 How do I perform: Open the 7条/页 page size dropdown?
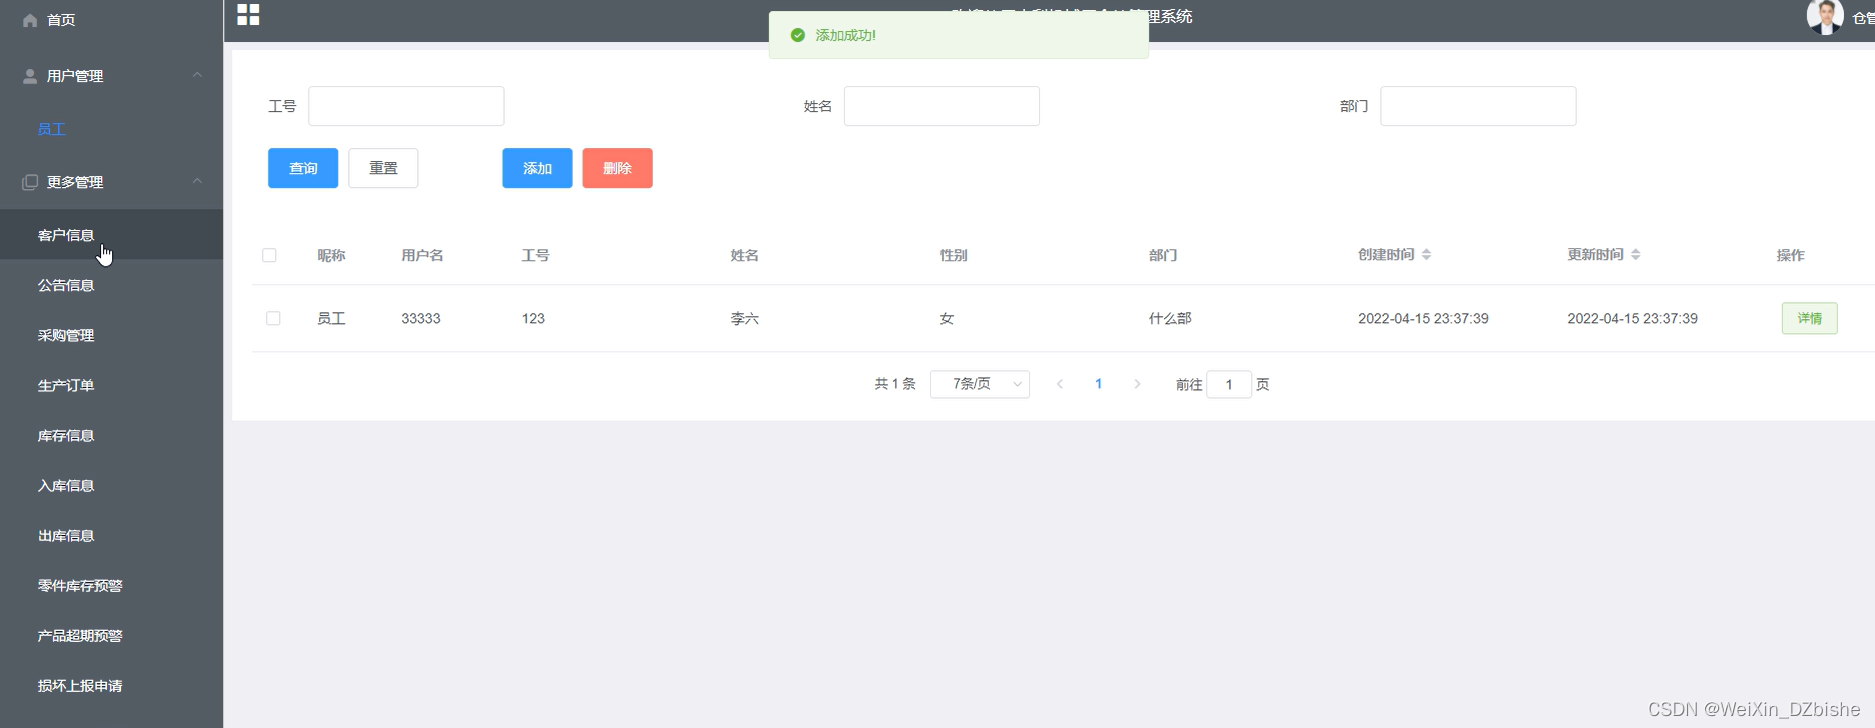coord(980,384)
